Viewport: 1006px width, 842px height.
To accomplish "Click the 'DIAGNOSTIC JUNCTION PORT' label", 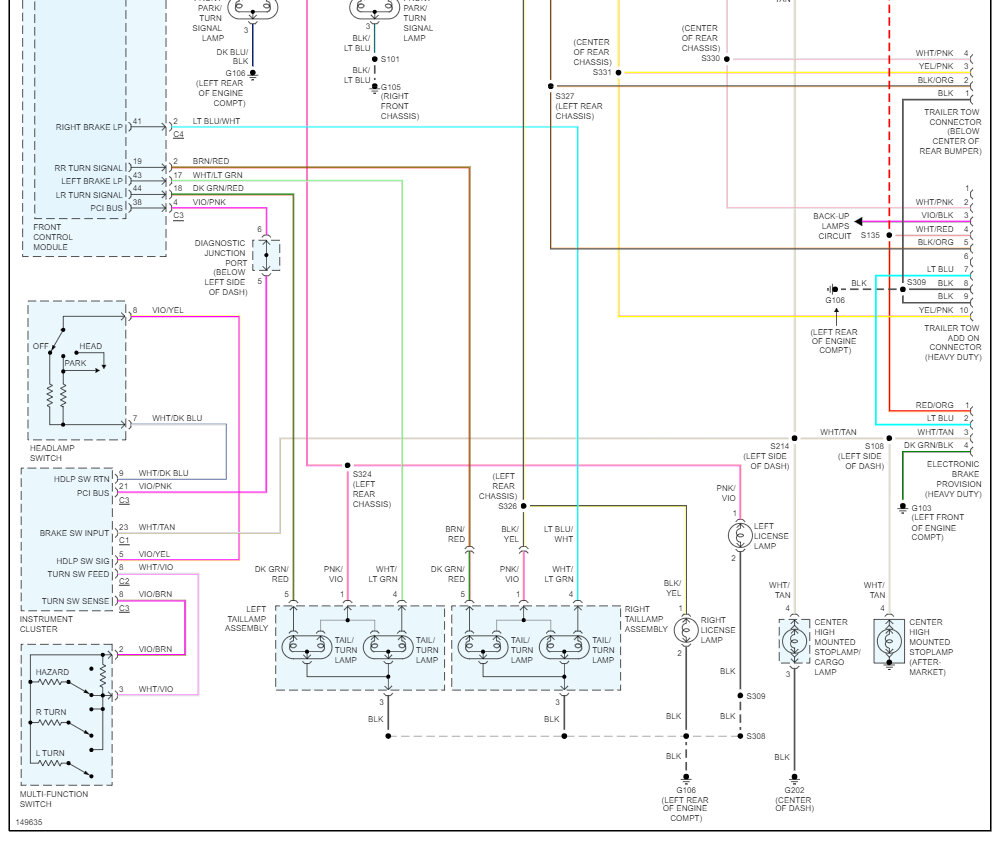I will coord(221,253).
